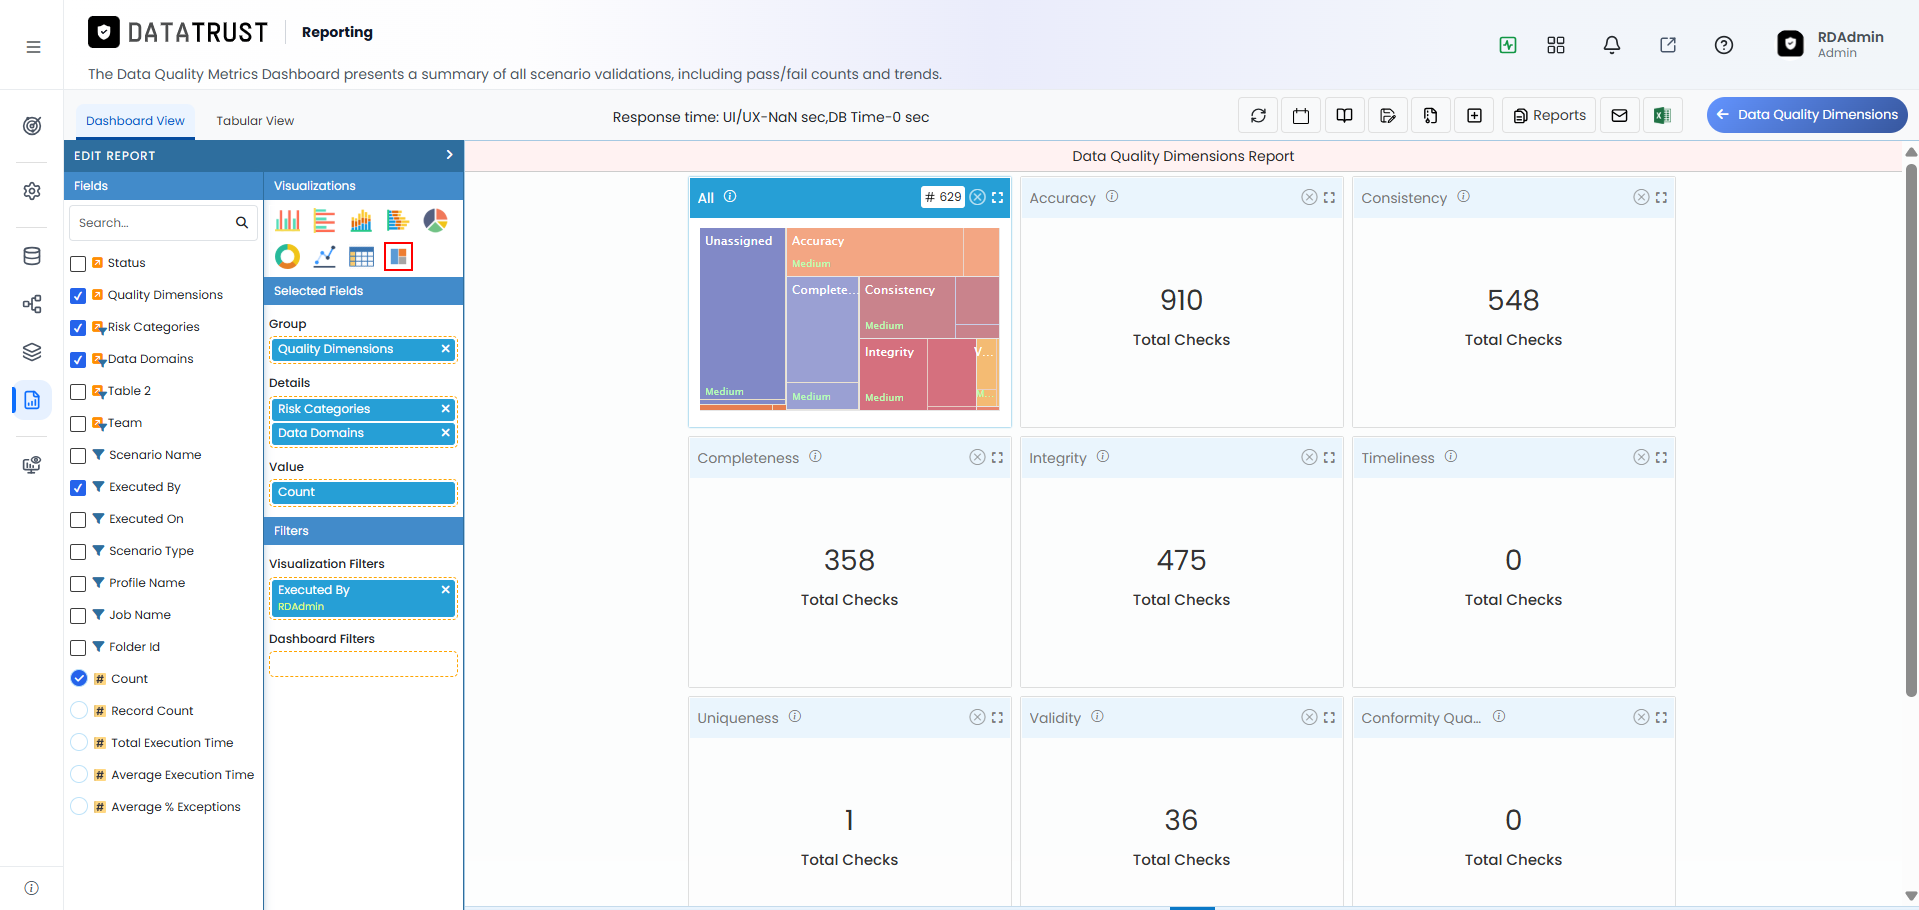Image resolution: width=1919 pixels, height=910 pixels.
Task: Open the target icon in left sidebar
Action: coord(32,126)
